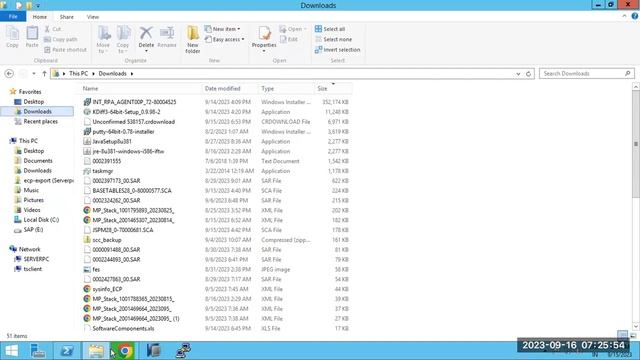Click the chevron after This PC in the address bar
Image resolution: width=640 pixels, height=360 pixels.
pos(93,74)
